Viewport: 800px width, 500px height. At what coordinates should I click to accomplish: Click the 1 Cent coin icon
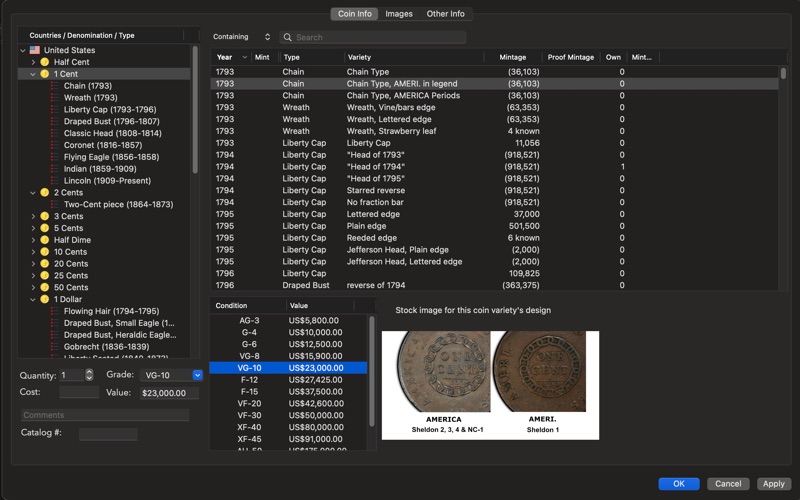coord(45,74)
